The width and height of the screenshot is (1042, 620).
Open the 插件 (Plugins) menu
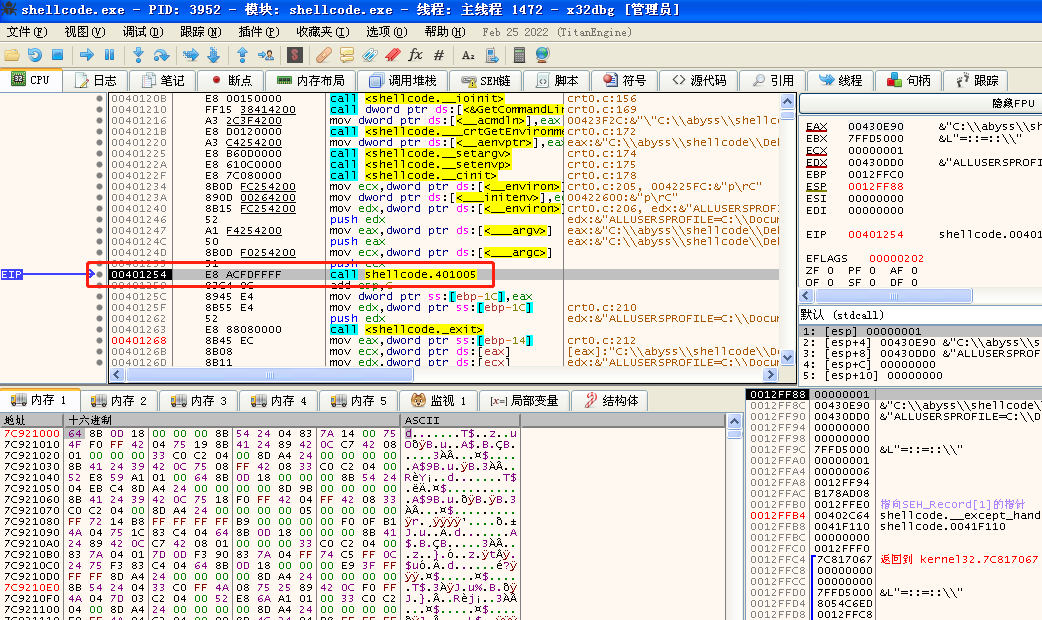(x=251, y=32)
